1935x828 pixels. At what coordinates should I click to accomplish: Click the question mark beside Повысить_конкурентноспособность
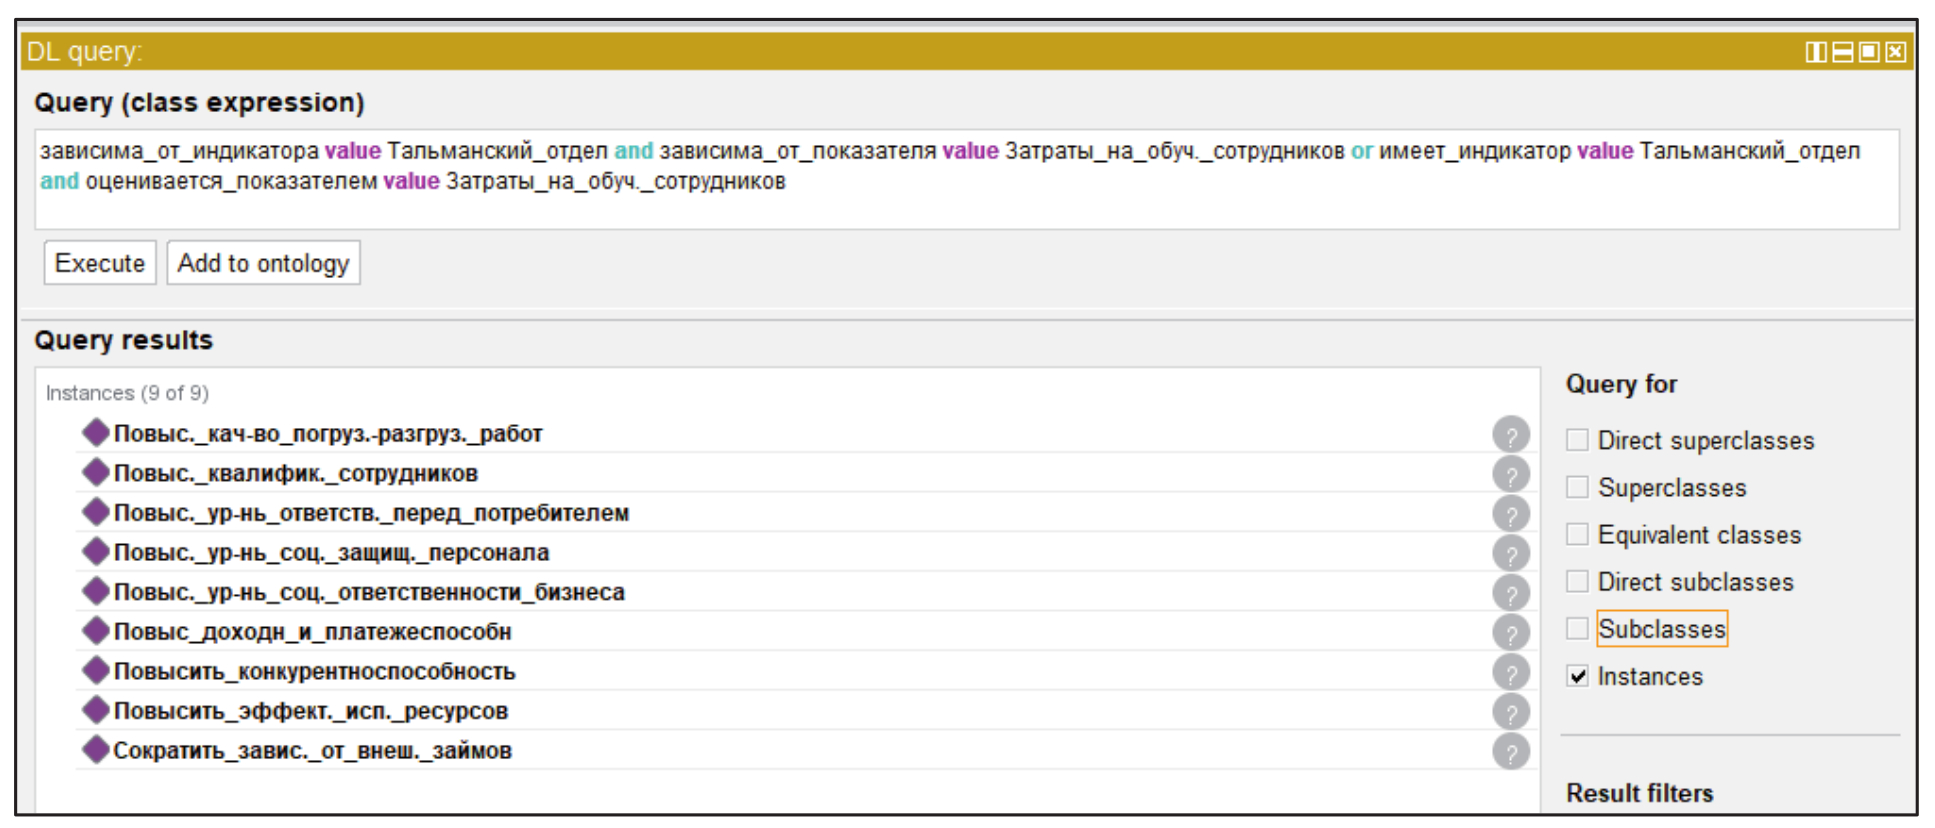tap(1510, 672)
